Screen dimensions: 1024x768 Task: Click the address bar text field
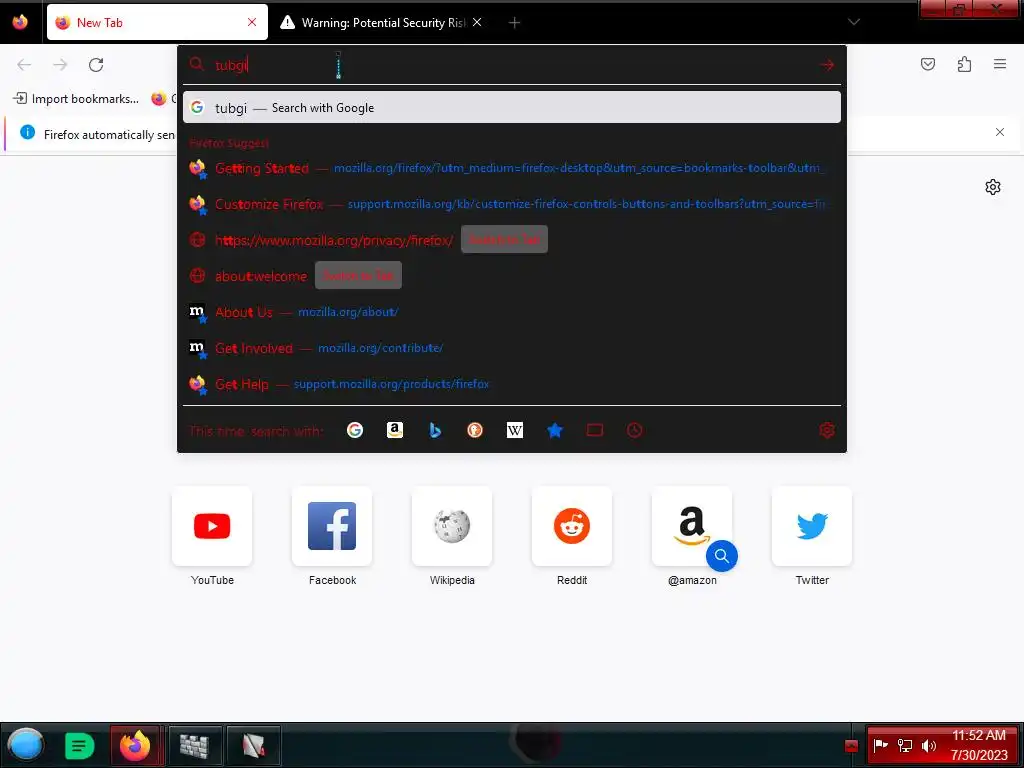point(512,65)
